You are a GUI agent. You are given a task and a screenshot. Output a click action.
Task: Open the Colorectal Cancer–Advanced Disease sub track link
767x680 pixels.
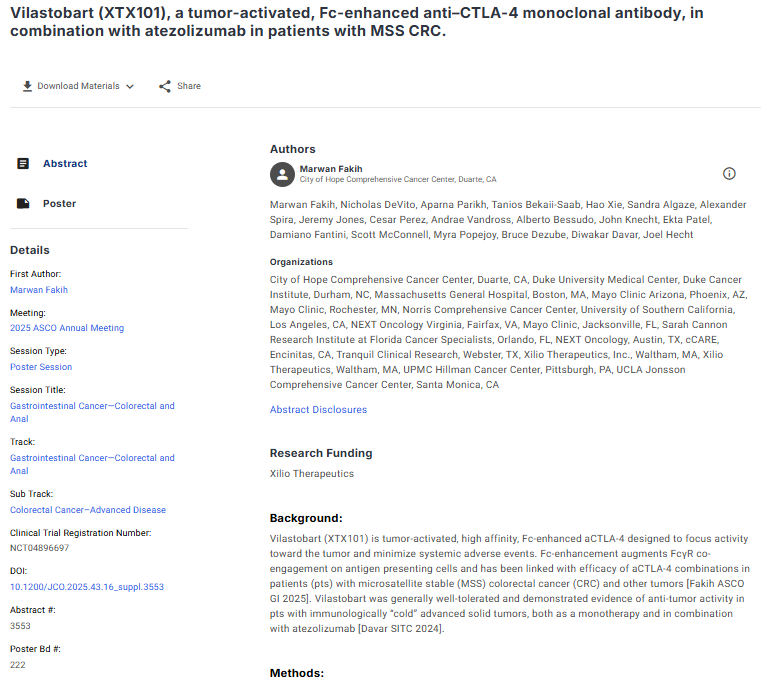coord(88,510)
